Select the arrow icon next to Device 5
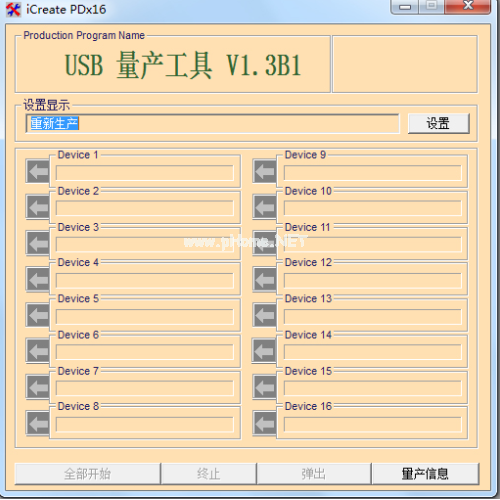This screenshot has height=500, width=500. (38, 314)
